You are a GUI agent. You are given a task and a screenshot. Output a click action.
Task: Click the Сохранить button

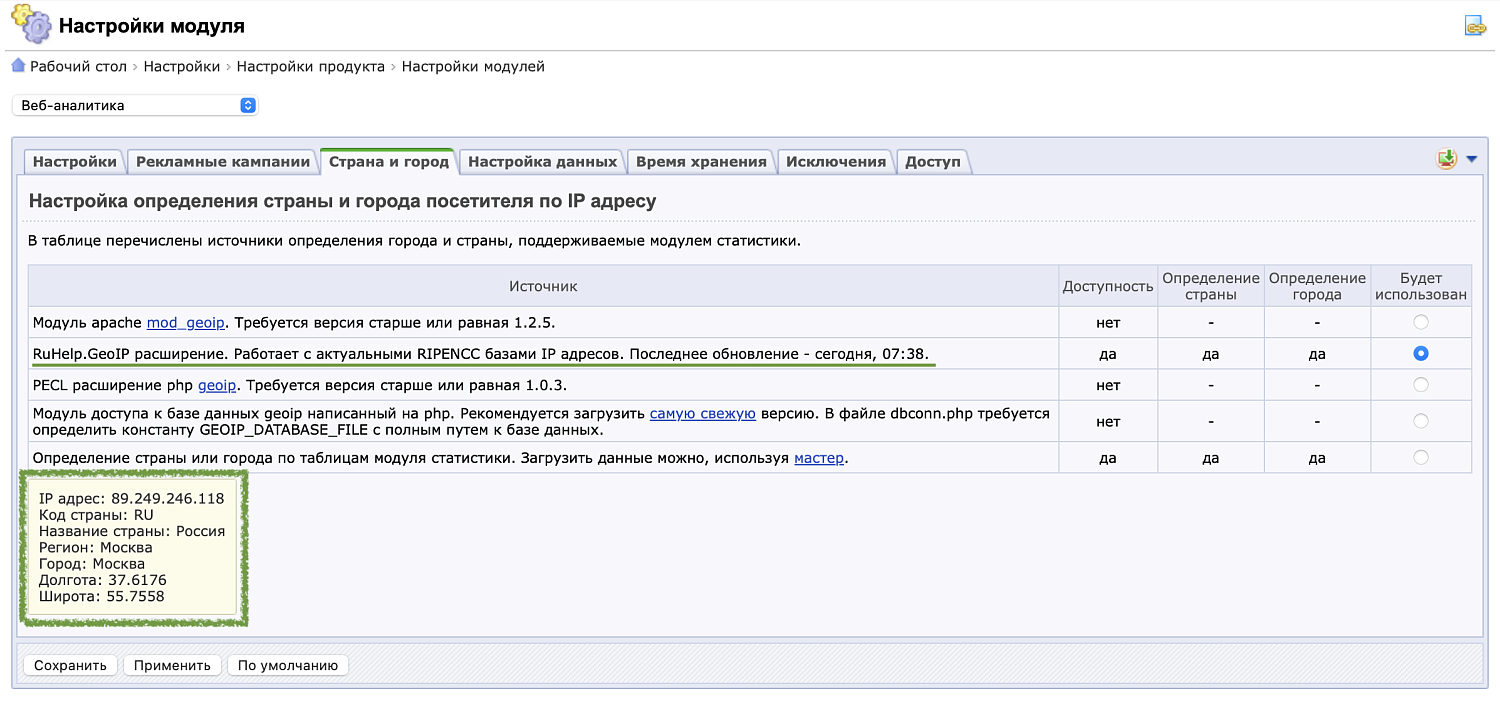pos(70,665)
